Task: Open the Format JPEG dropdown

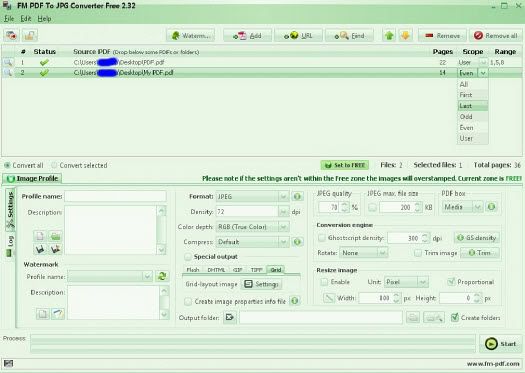Action: 252,196
